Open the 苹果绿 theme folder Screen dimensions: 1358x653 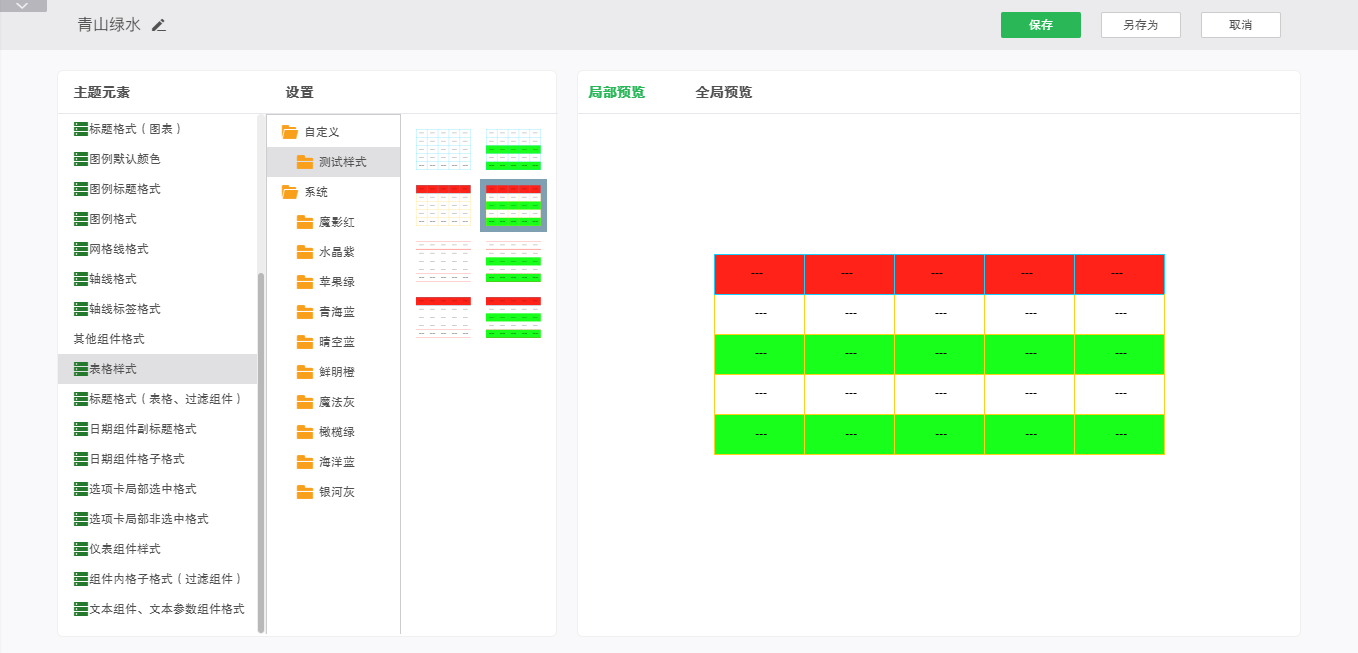click(305, 282)
